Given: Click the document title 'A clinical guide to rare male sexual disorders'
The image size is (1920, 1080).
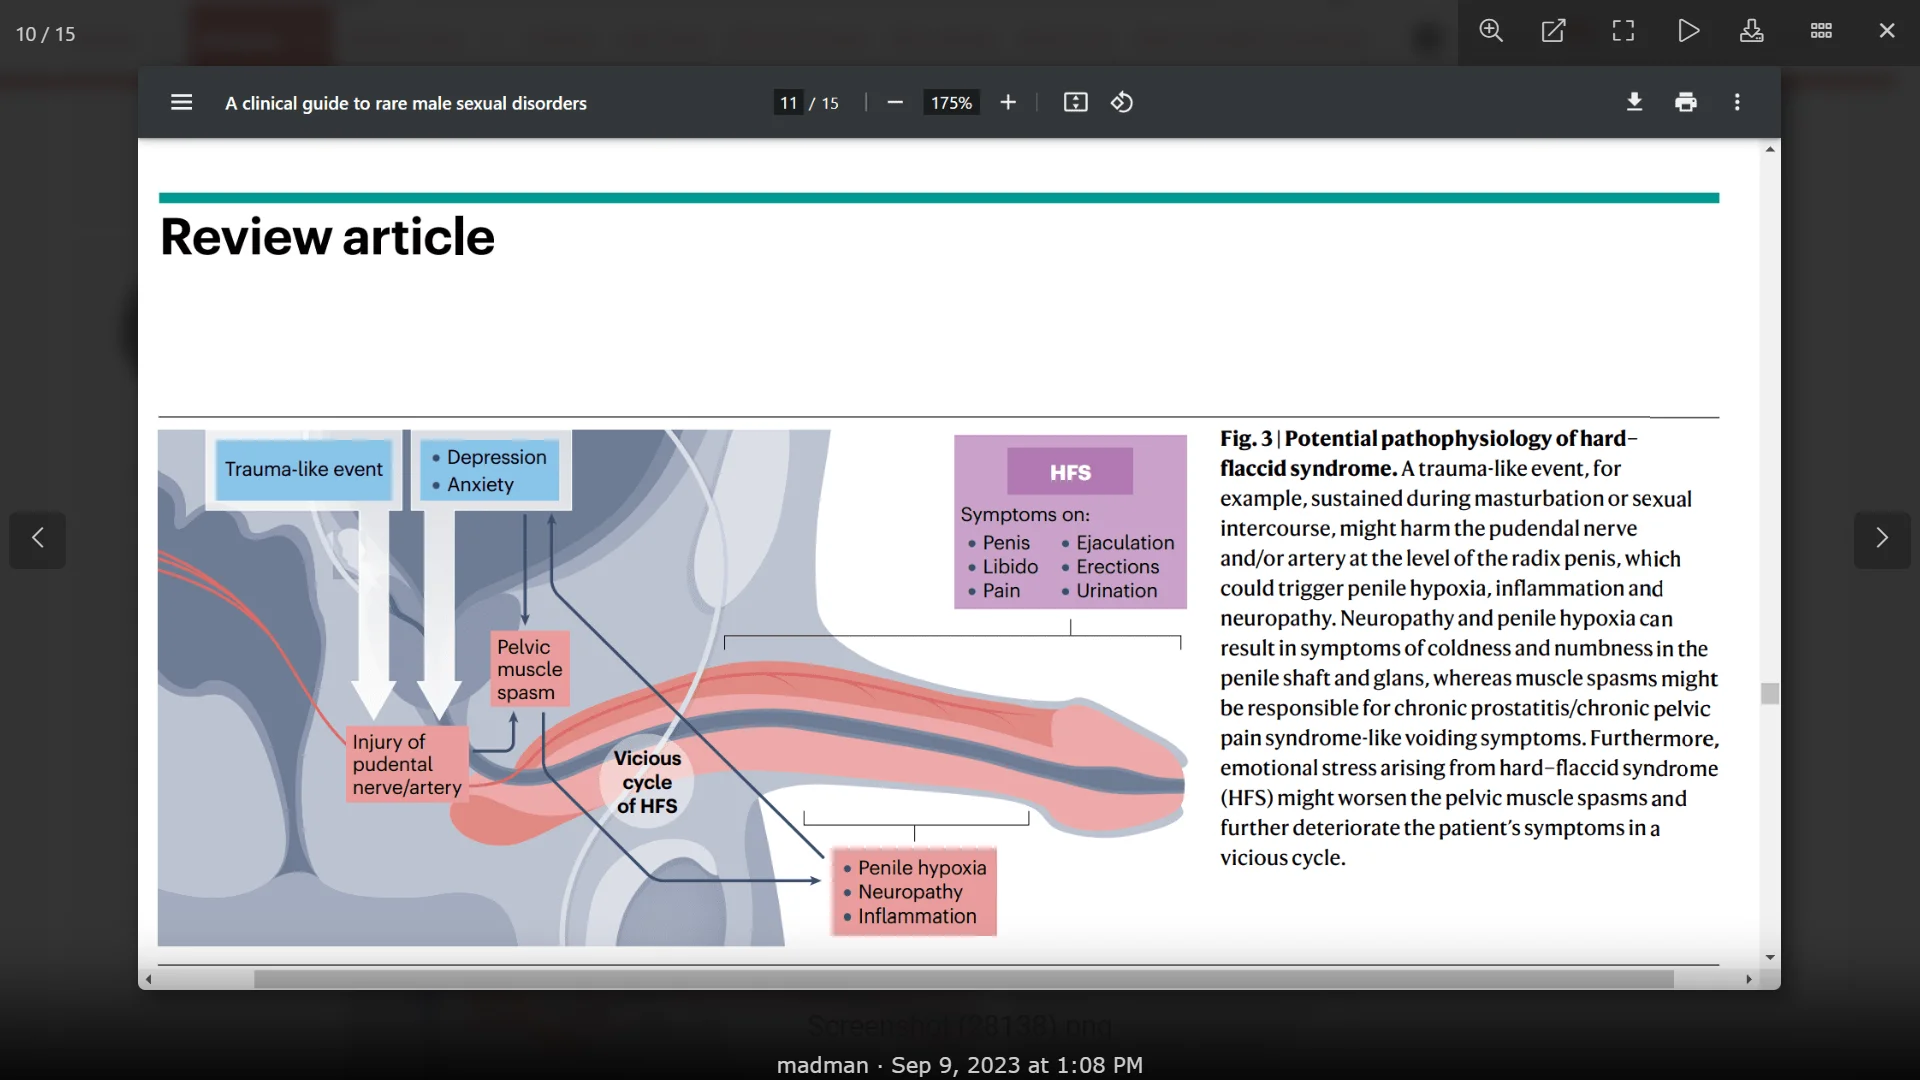Looking at the screenshot, I should point(406,103).
